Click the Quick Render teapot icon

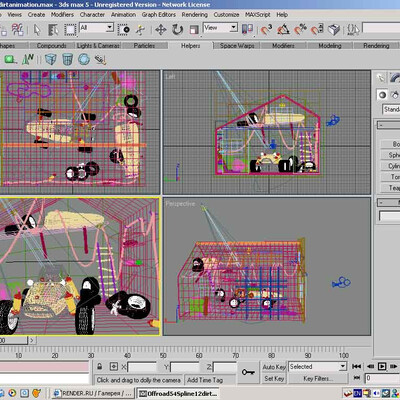[333, 30]
